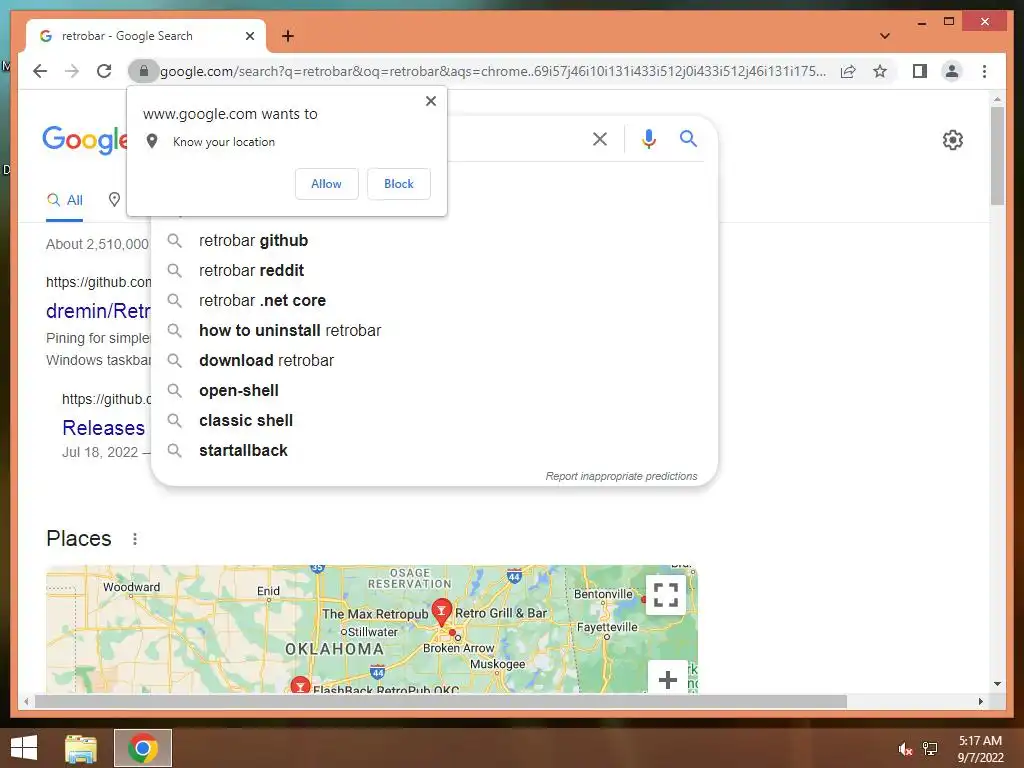
Task: Go back using the browser back arrow
Action: point(40,71)
